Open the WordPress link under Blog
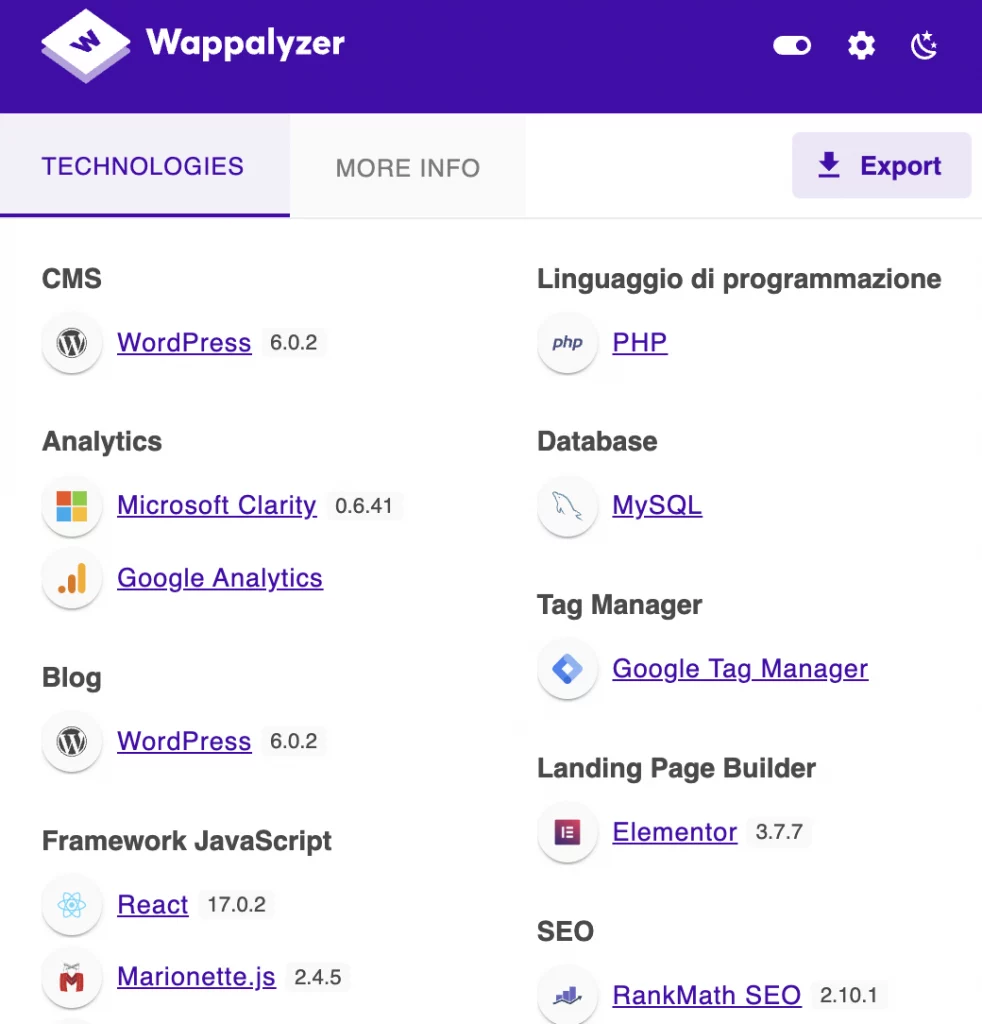This screenshot has width=982, height=1024. click(x=184, y=741)
